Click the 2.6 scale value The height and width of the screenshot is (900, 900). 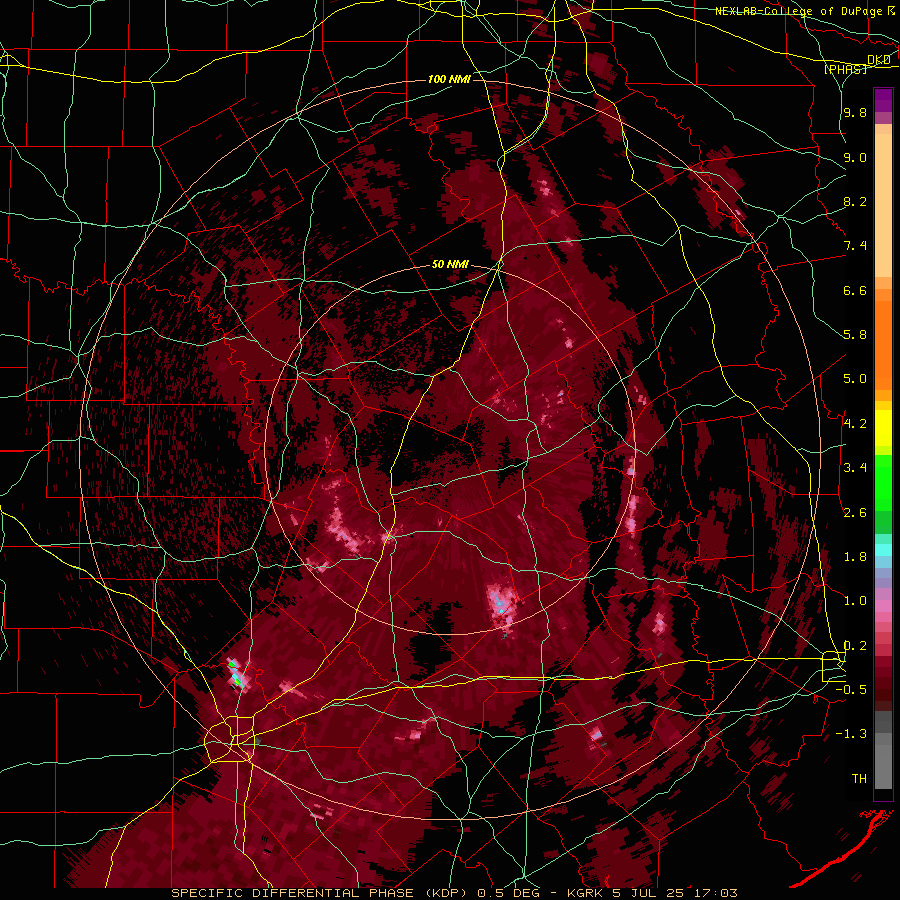click(x=855, y=513)
